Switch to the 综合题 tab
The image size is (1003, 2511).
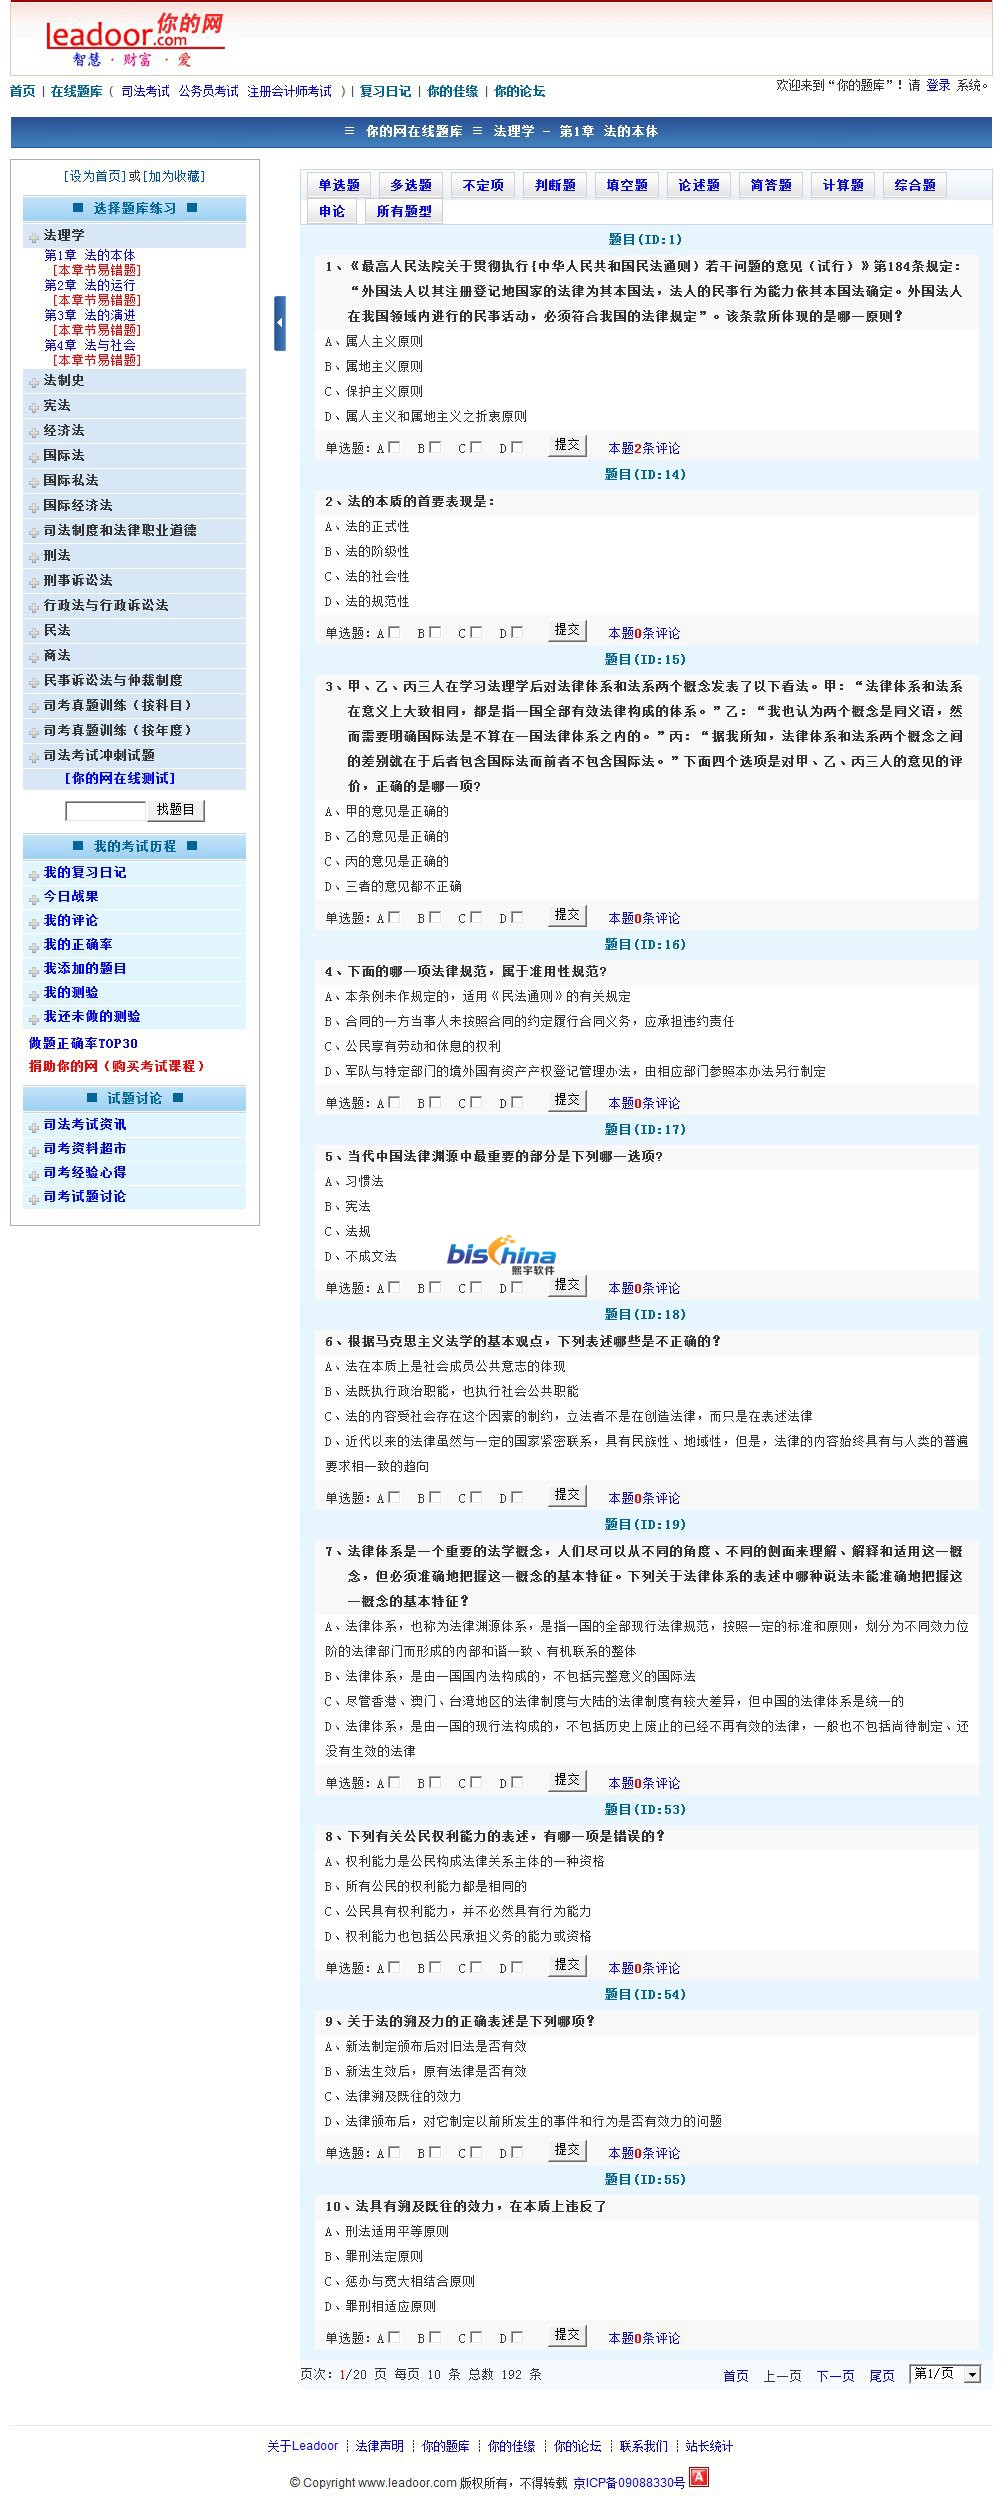click(915, 185)
